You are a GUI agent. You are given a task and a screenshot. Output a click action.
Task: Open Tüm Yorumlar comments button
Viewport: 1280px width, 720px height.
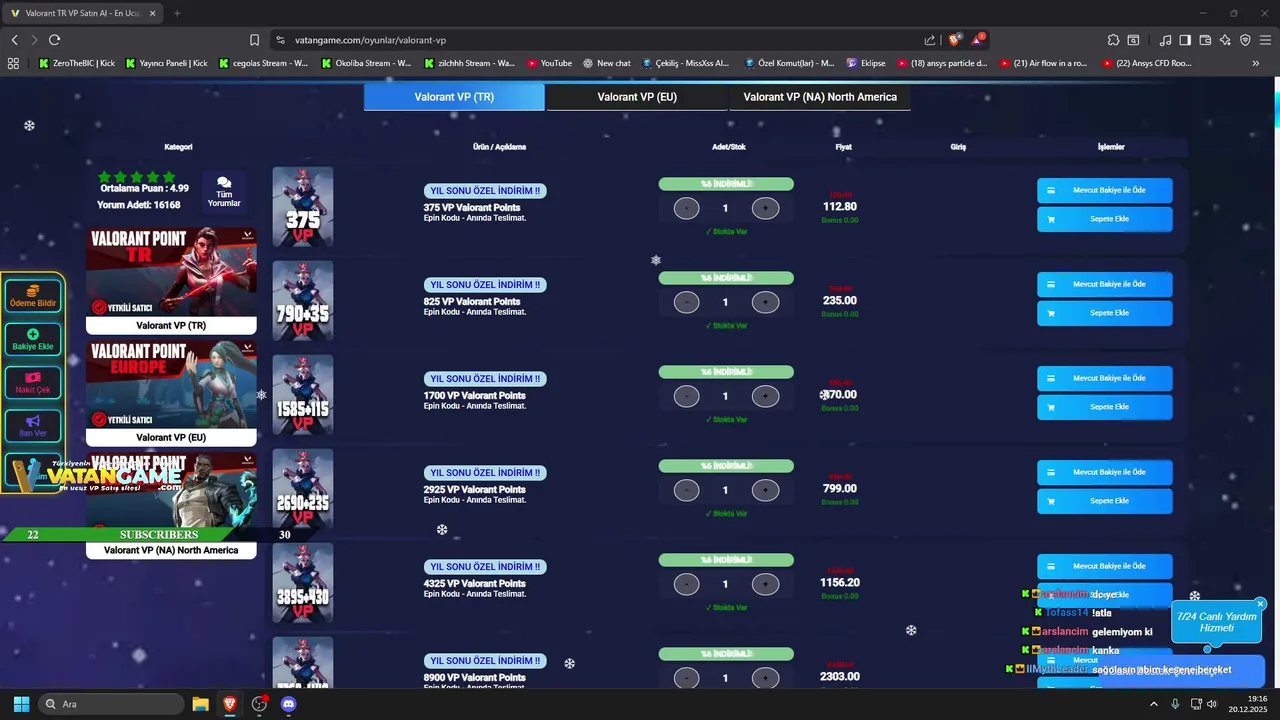224,191
